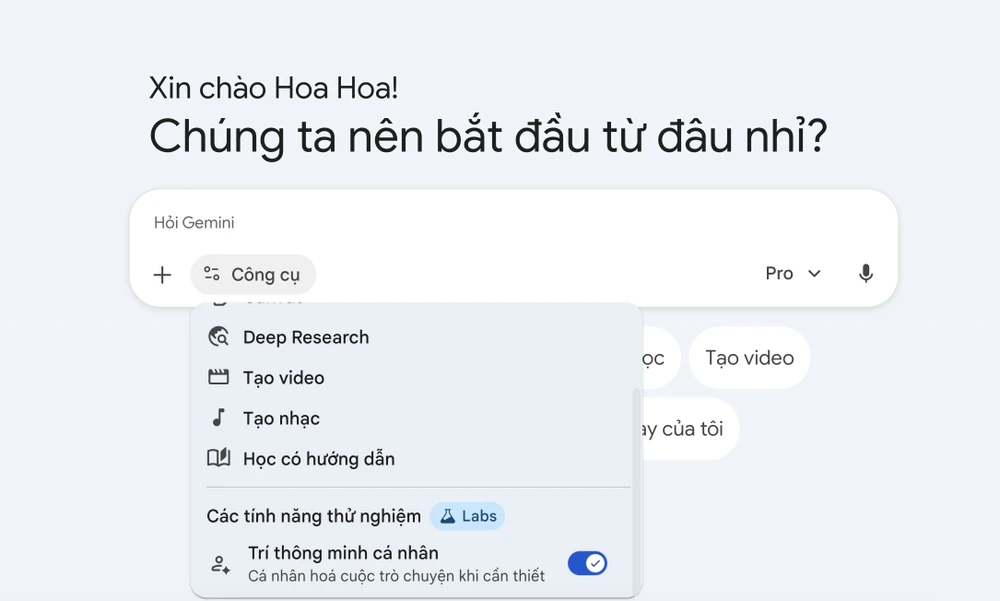Click the plus icon to attach files

(x=161, y=273)
